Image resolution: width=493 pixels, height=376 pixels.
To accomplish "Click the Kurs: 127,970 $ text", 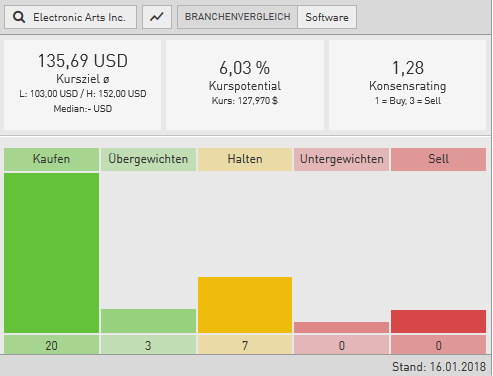I will 245,101.
